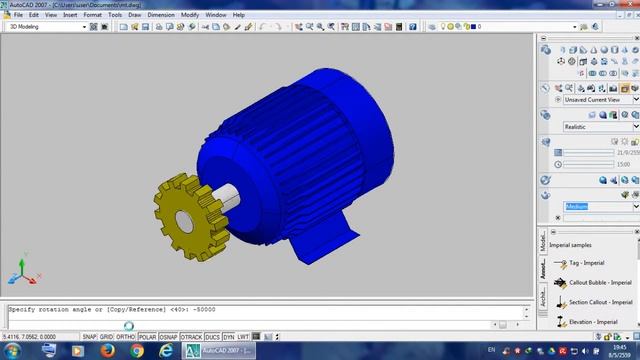Viewport: 640px width, 360px height.
Task: Toggle DUCS in status bar
Action: 212,337
